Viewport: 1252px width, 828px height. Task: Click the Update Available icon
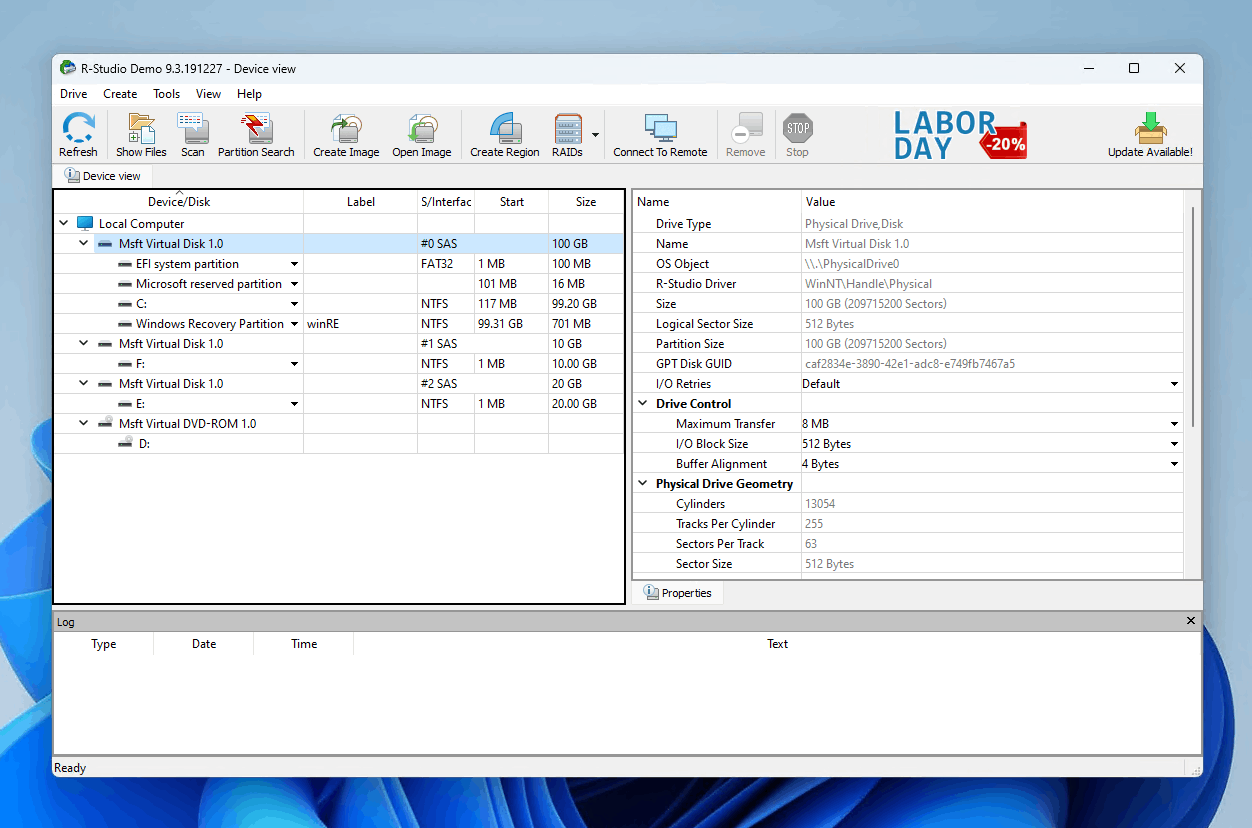[1150, 134]
